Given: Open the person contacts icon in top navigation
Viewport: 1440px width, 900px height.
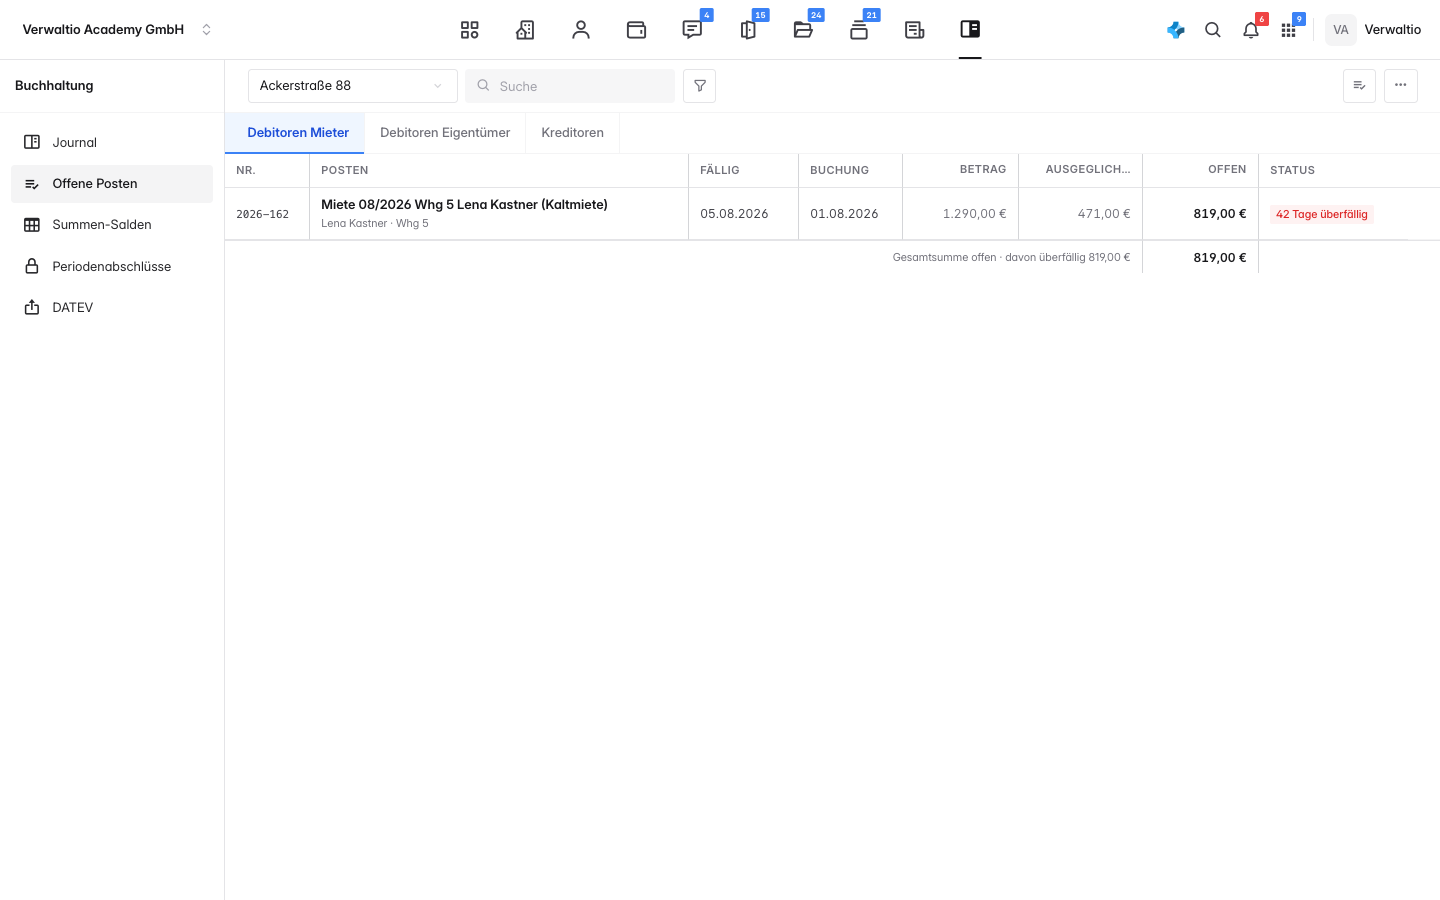Looking at the screenshot, I should [581, 30].
